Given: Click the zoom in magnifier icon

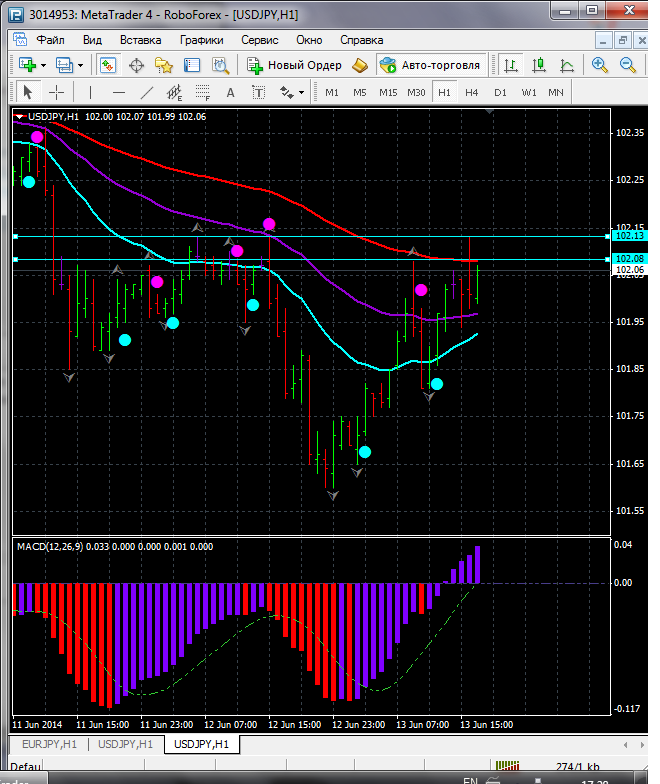Looking at the screenshot, I should (600, 65).
